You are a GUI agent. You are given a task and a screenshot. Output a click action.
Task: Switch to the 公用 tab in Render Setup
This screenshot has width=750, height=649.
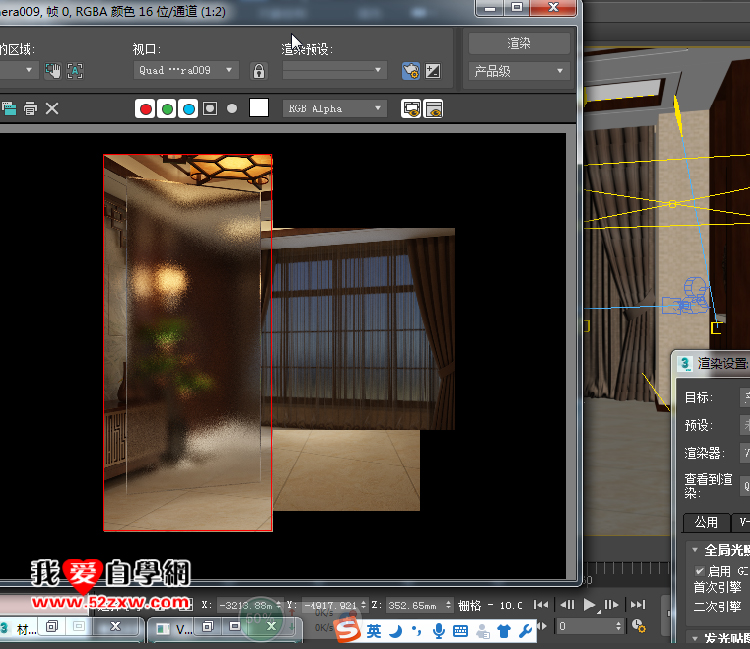point(706,522)
